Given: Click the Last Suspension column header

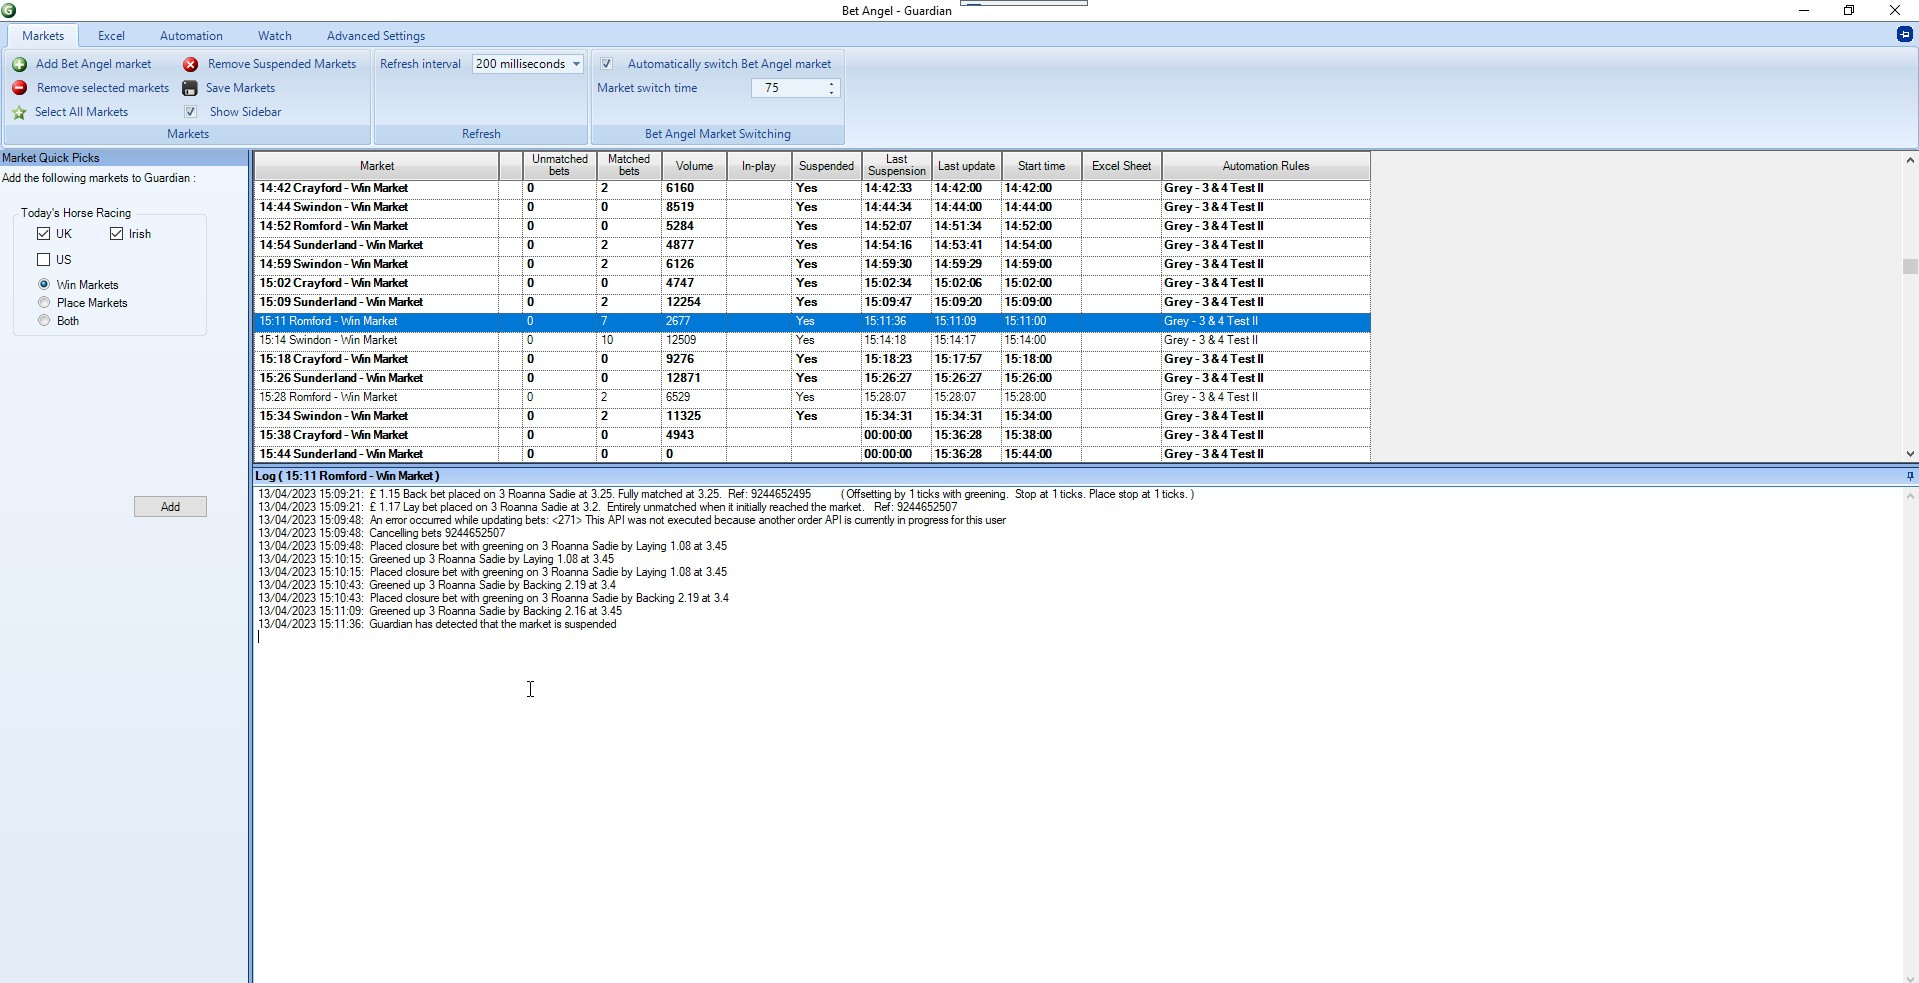Looking at the screenshot, I should coord(897,166).
